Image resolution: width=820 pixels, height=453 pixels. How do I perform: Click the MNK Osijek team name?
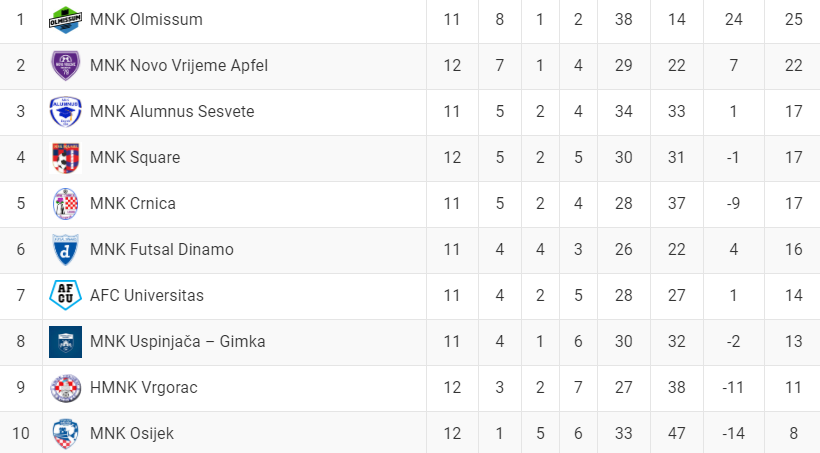point(132,434)
